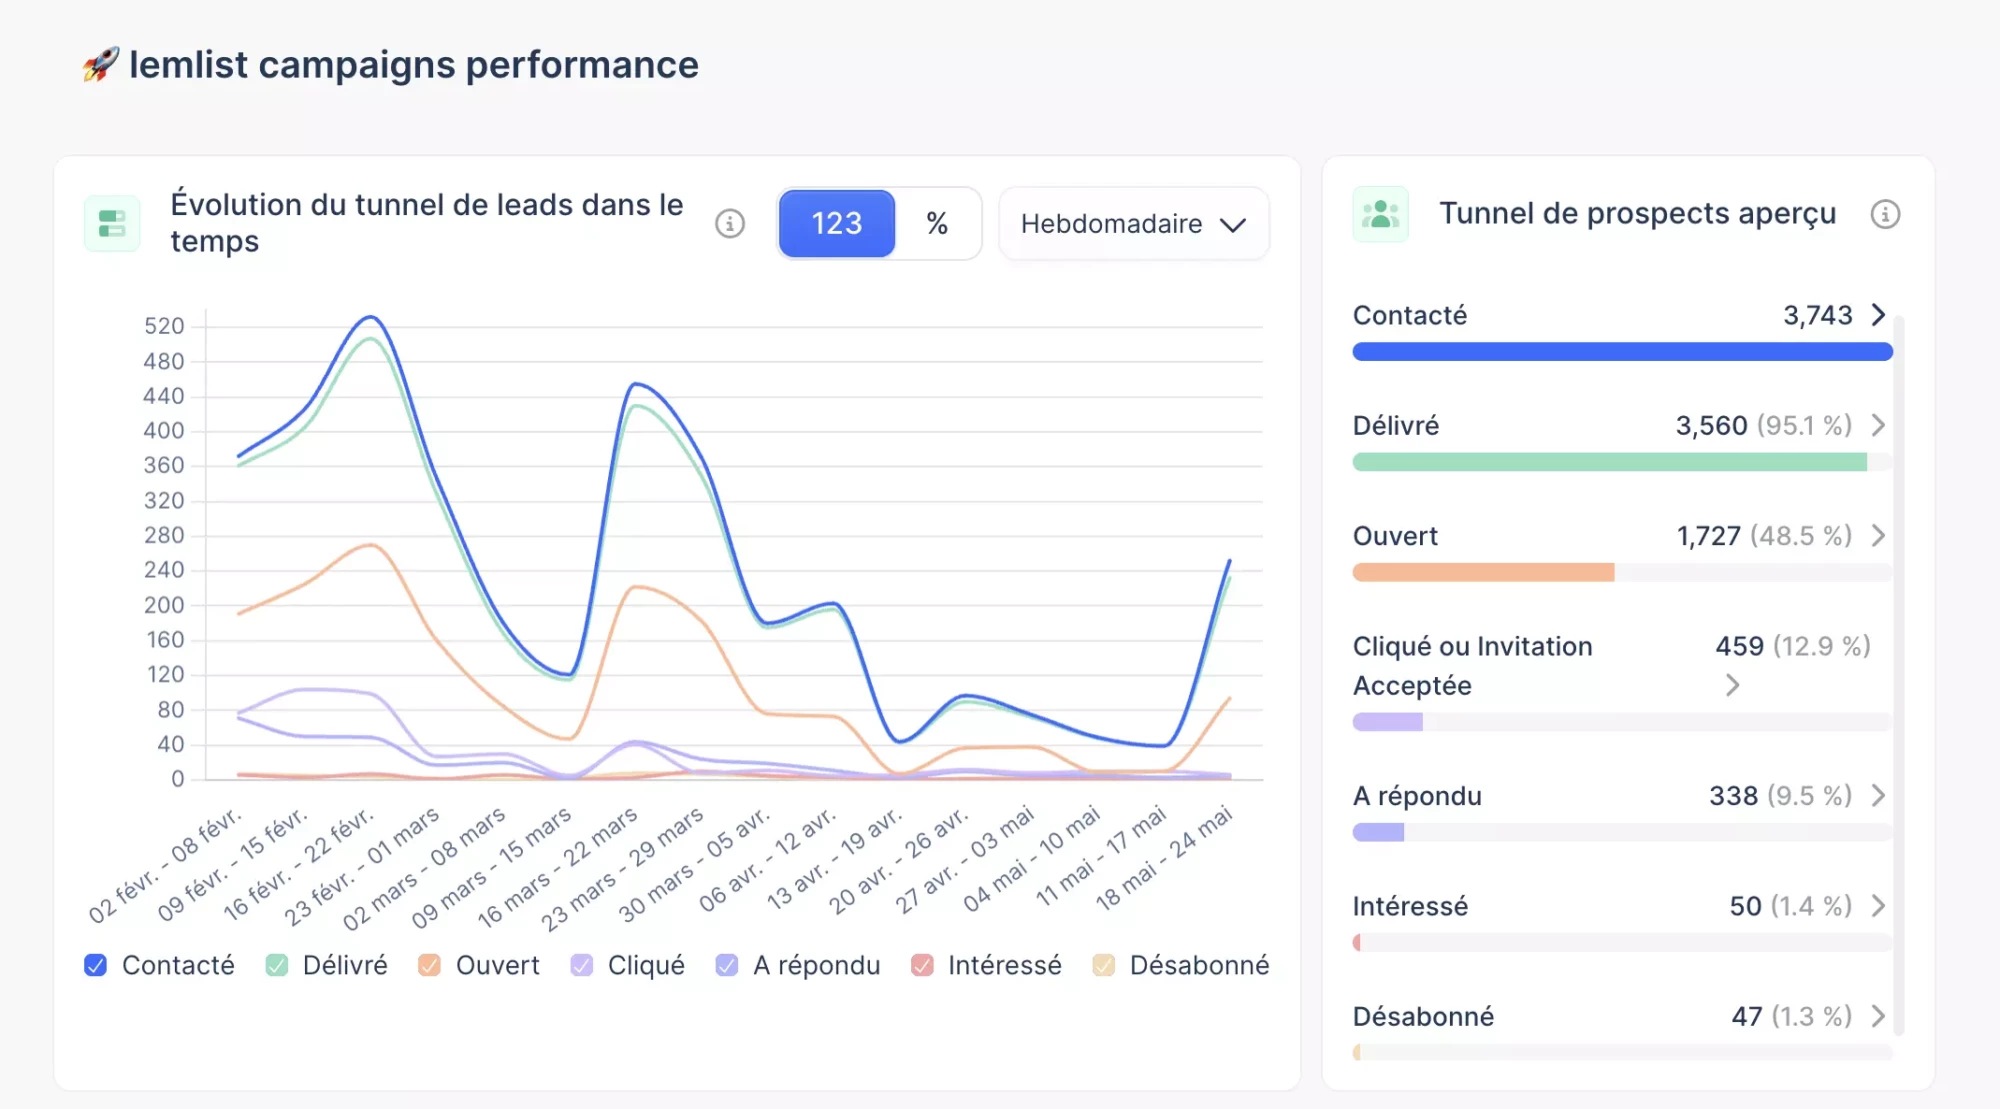The image size is (2000, 1109).
Task: Click the Contacté label in the prospects funnel
Action: (1410, 315)
